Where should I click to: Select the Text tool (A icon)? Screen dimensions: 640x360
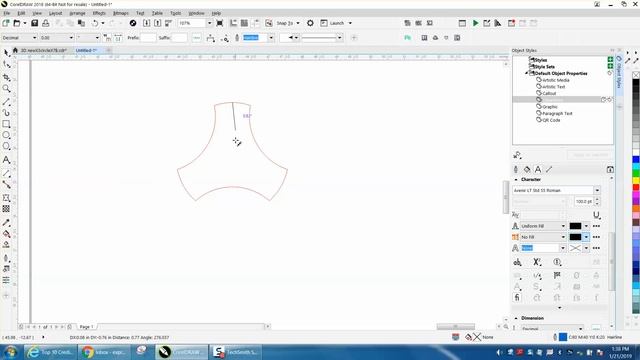[7, 160]
